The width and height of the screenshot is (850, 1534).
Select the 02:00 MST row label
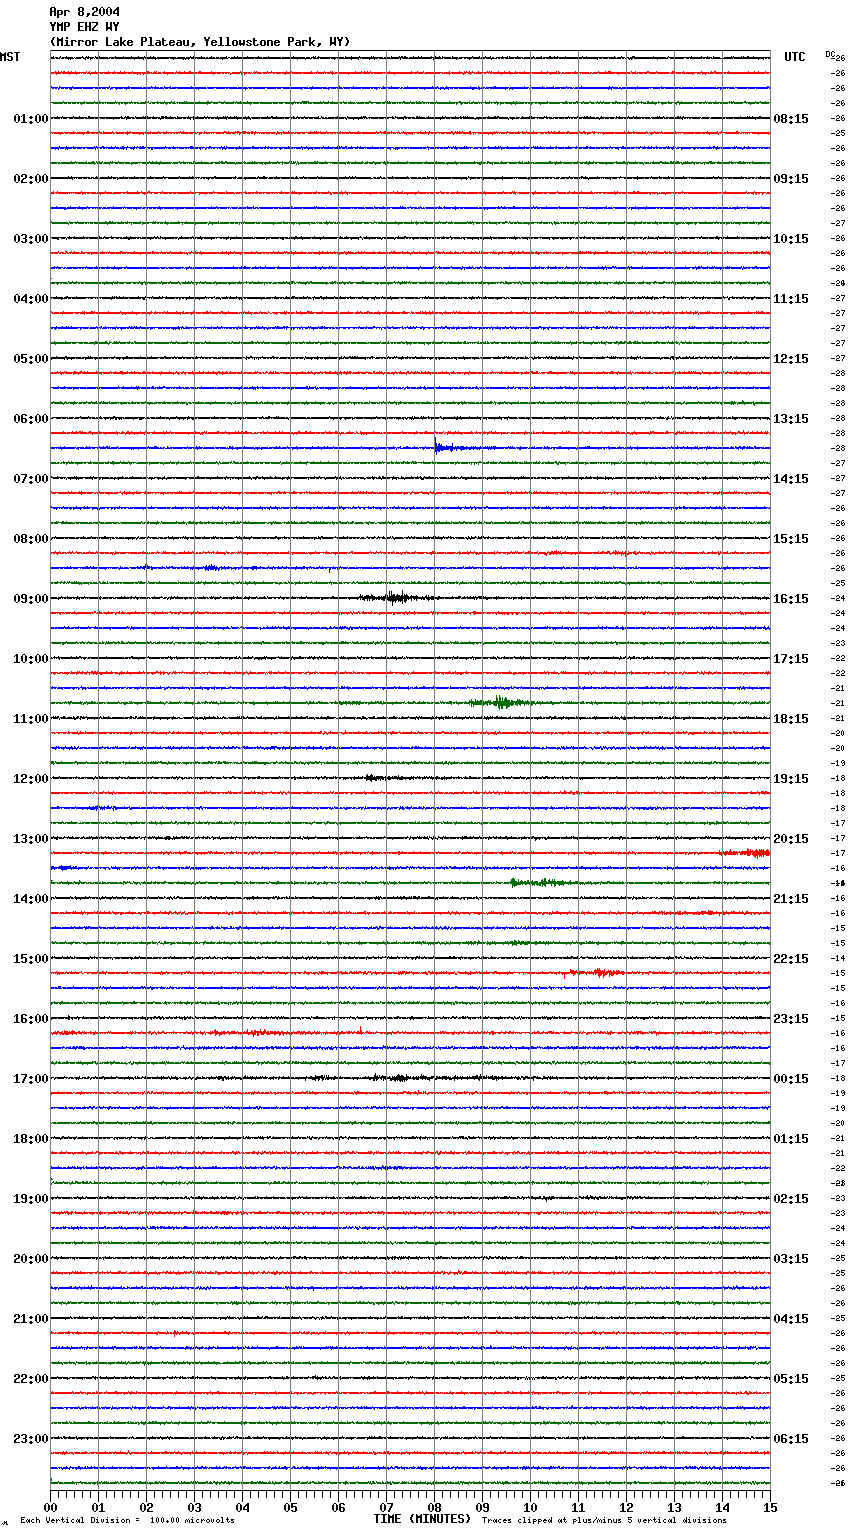pyautogui.click(x=31, y=179)
